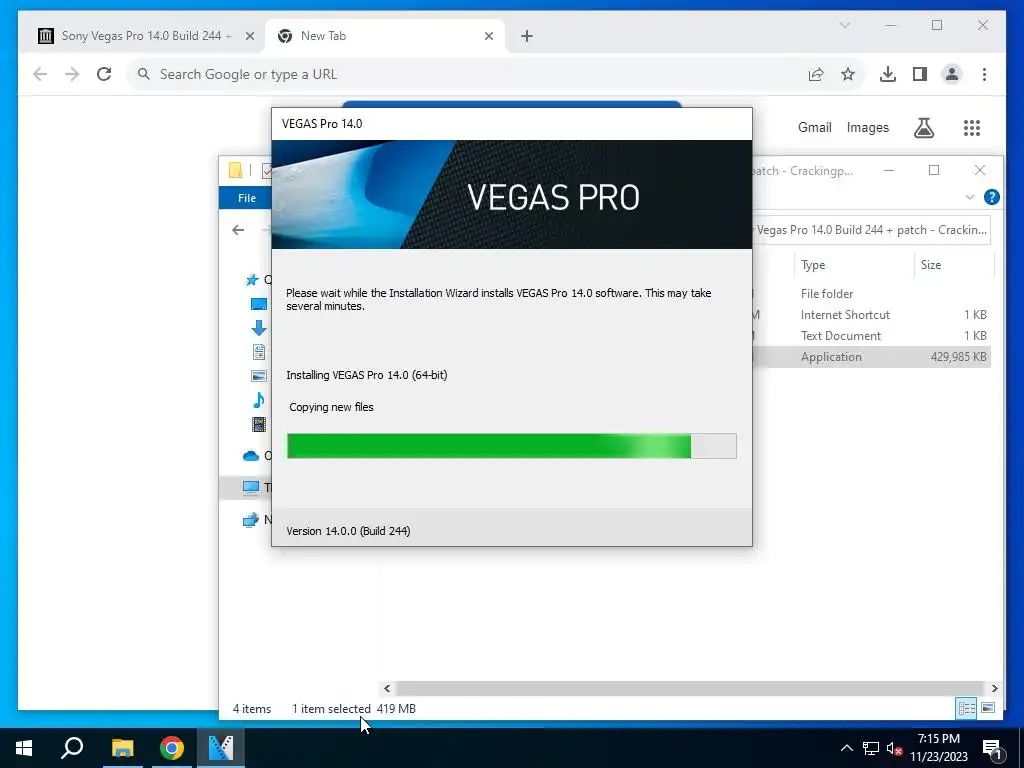Image resolution: width=1024 pixels, height=768 pixels.
Task: Open the Images link
Action: [x=867, y=127]
